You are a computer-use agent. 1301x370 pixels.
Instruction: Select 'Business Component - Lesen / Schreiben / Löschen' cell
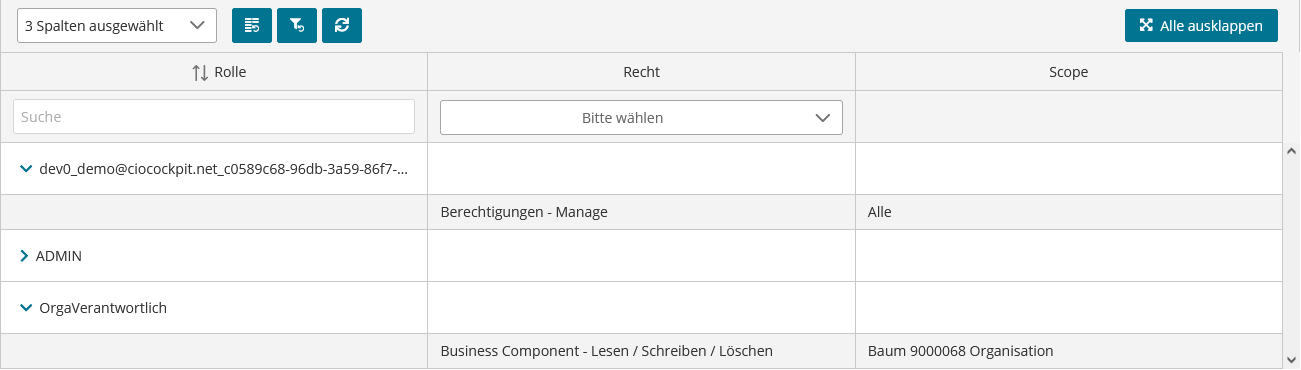[x=641, y=351]
